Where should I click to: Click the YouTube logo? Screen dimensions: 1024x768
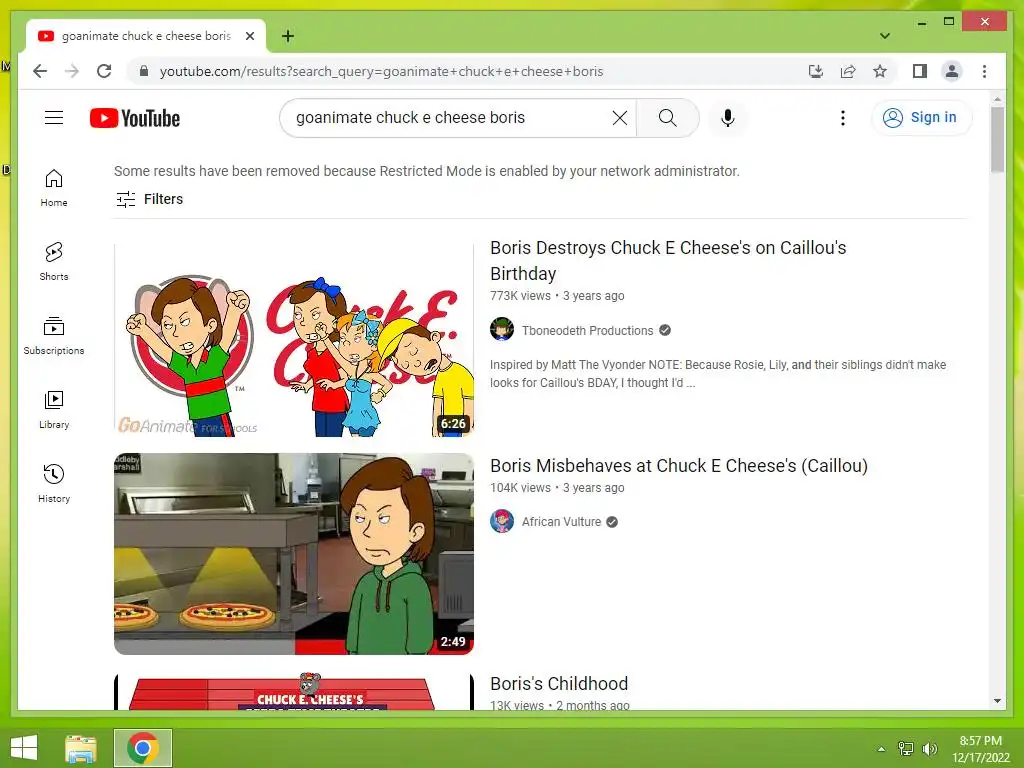click(135, 118)
